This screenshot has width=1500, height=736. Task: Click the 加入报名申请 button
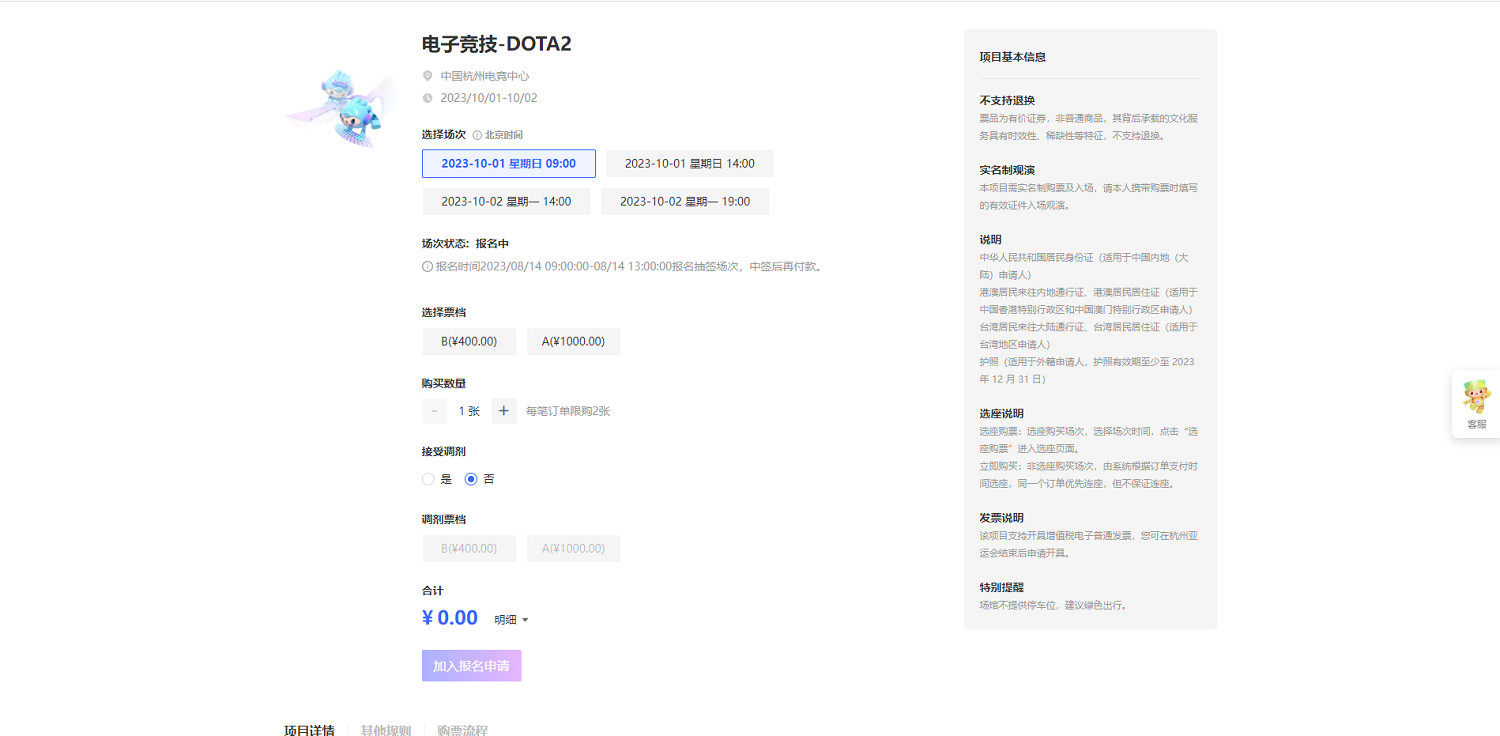click(471, 665)
